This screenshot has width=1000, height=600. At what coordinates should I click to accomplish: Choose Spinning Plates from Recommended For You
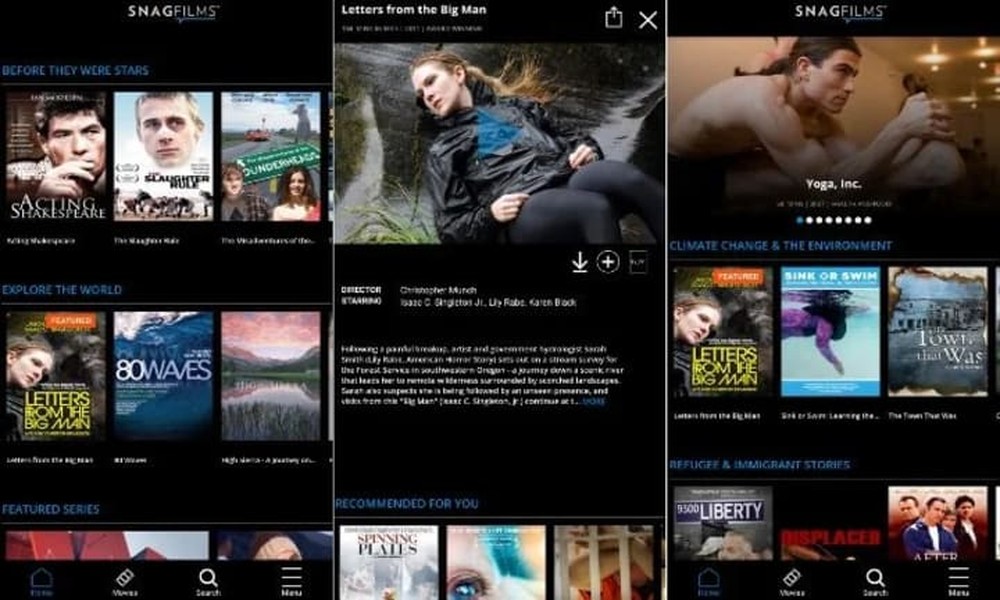[389, 562]
